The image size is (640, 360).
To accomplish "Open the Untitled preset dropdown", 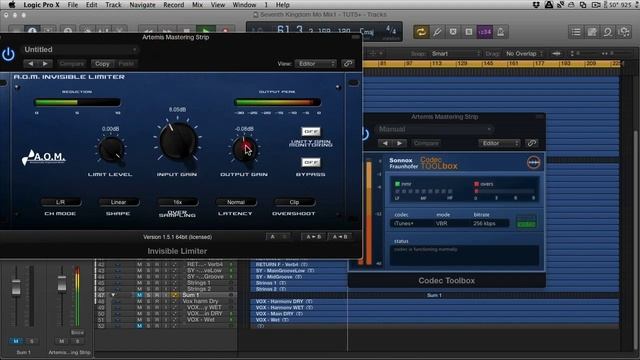I will [80, 50].
